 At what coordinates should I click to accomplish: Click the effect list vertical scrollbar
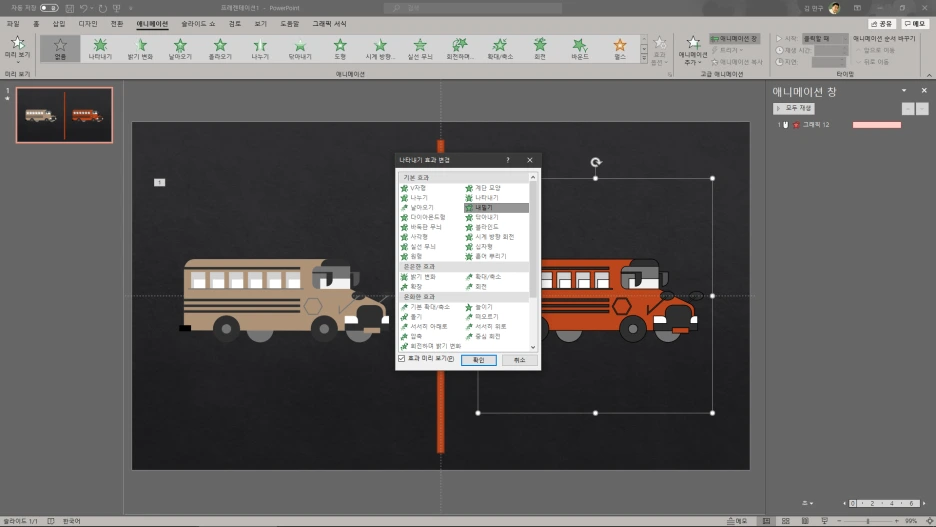point(532,263)
